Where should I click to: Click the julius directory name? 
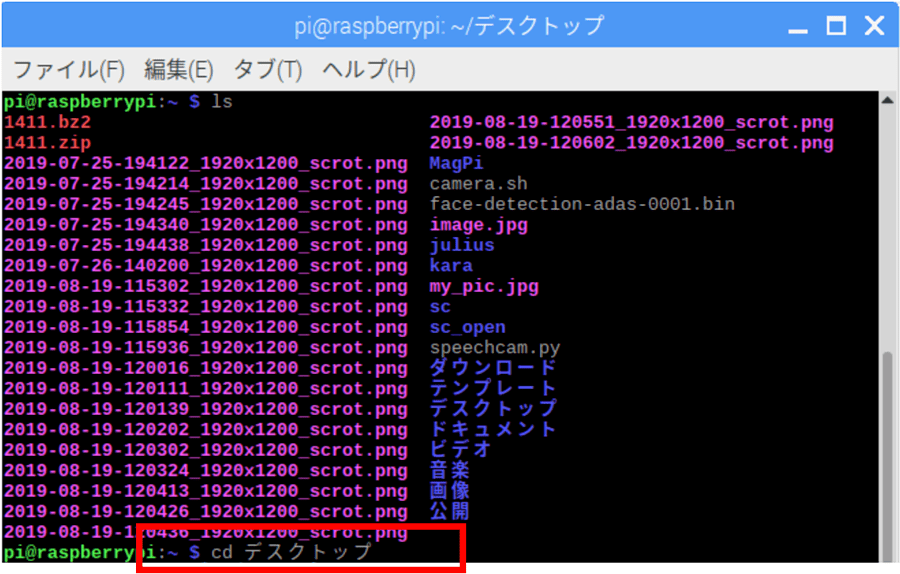[x=462, y=246]
